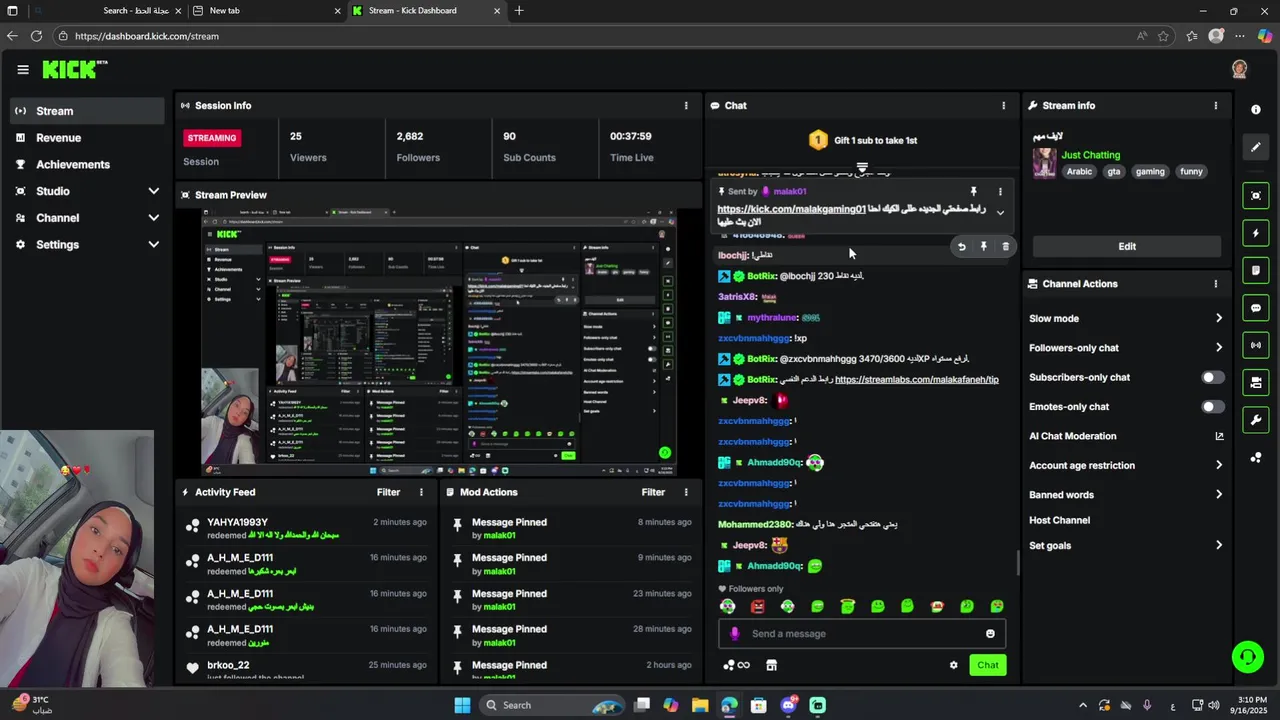This screenshot has height=720, width=1280.
Task: Open Session Info options menu
Action: pos(686,105)
